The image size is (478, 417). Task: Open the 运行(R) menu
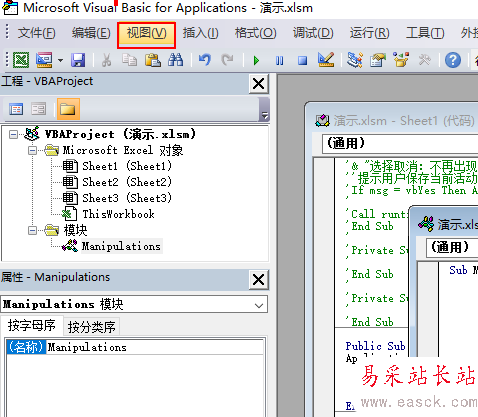(x=369, y=33)
